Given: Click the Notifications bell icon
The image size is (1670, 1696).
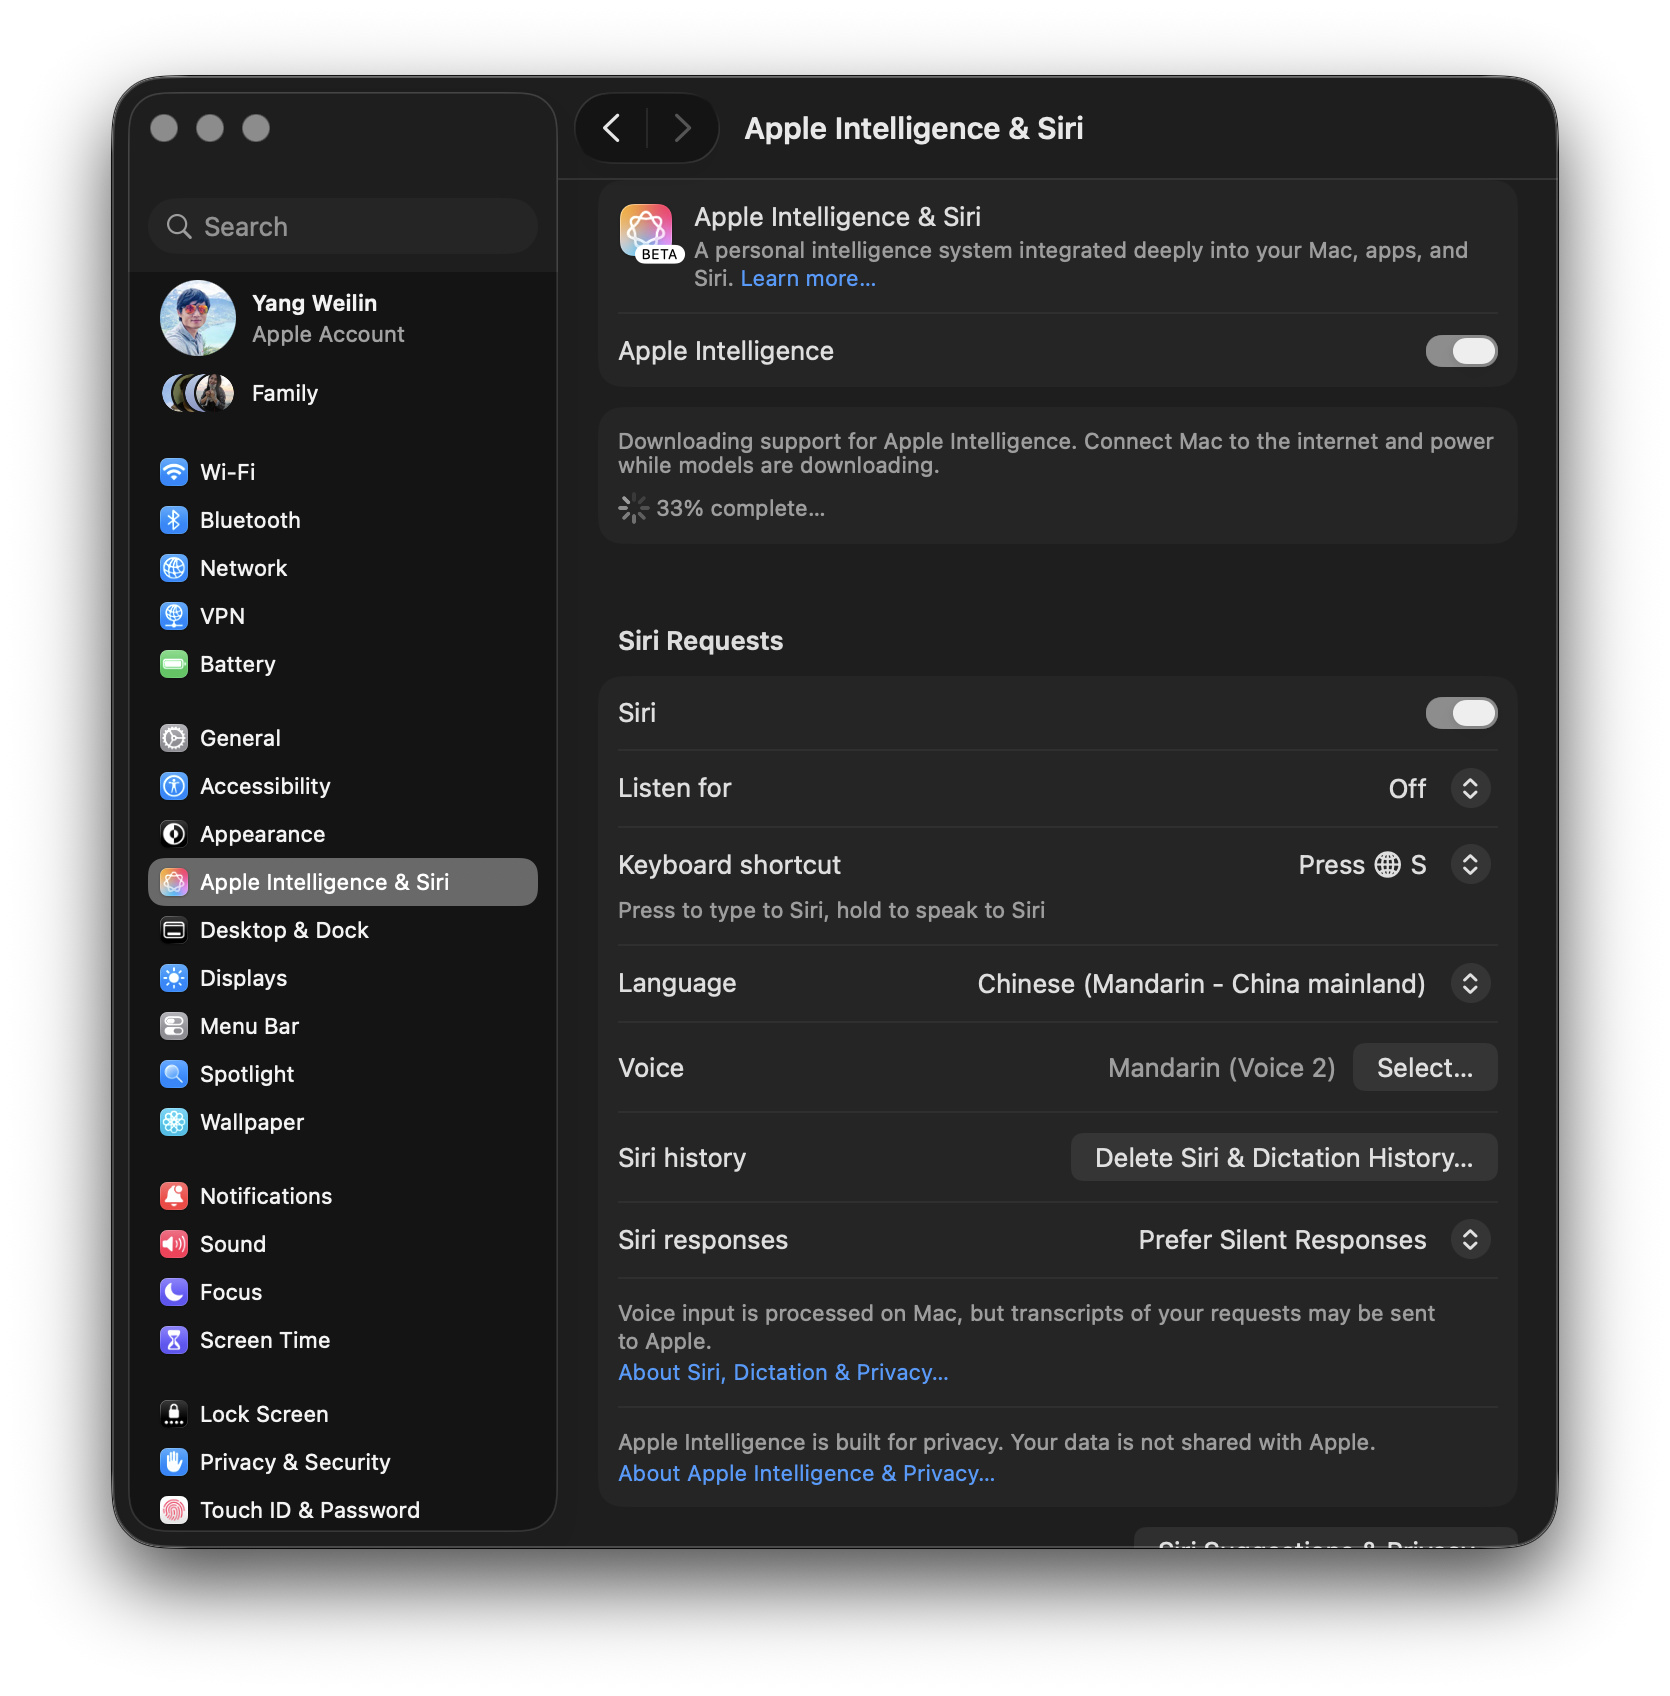Looking at the screenshot, I should [174, 1195].
